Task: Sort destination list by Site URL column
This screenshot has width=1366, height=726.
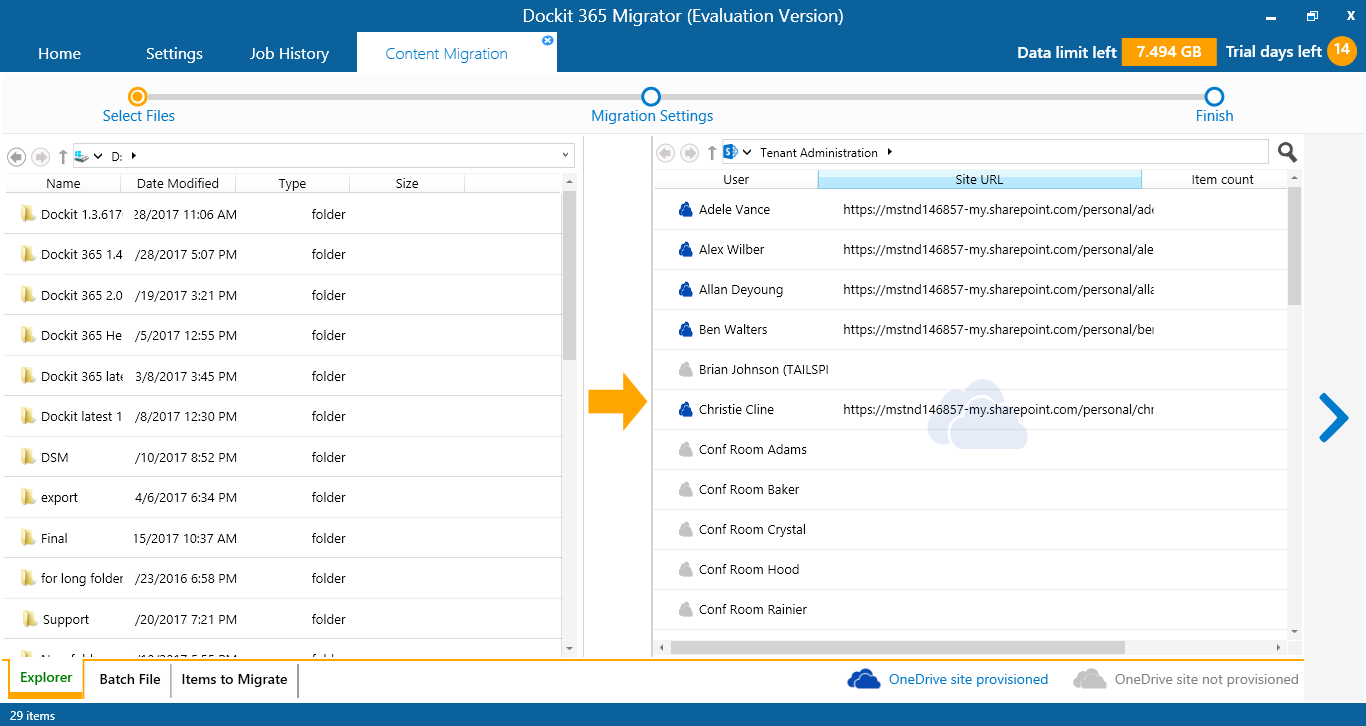Action: pos(979,180)
